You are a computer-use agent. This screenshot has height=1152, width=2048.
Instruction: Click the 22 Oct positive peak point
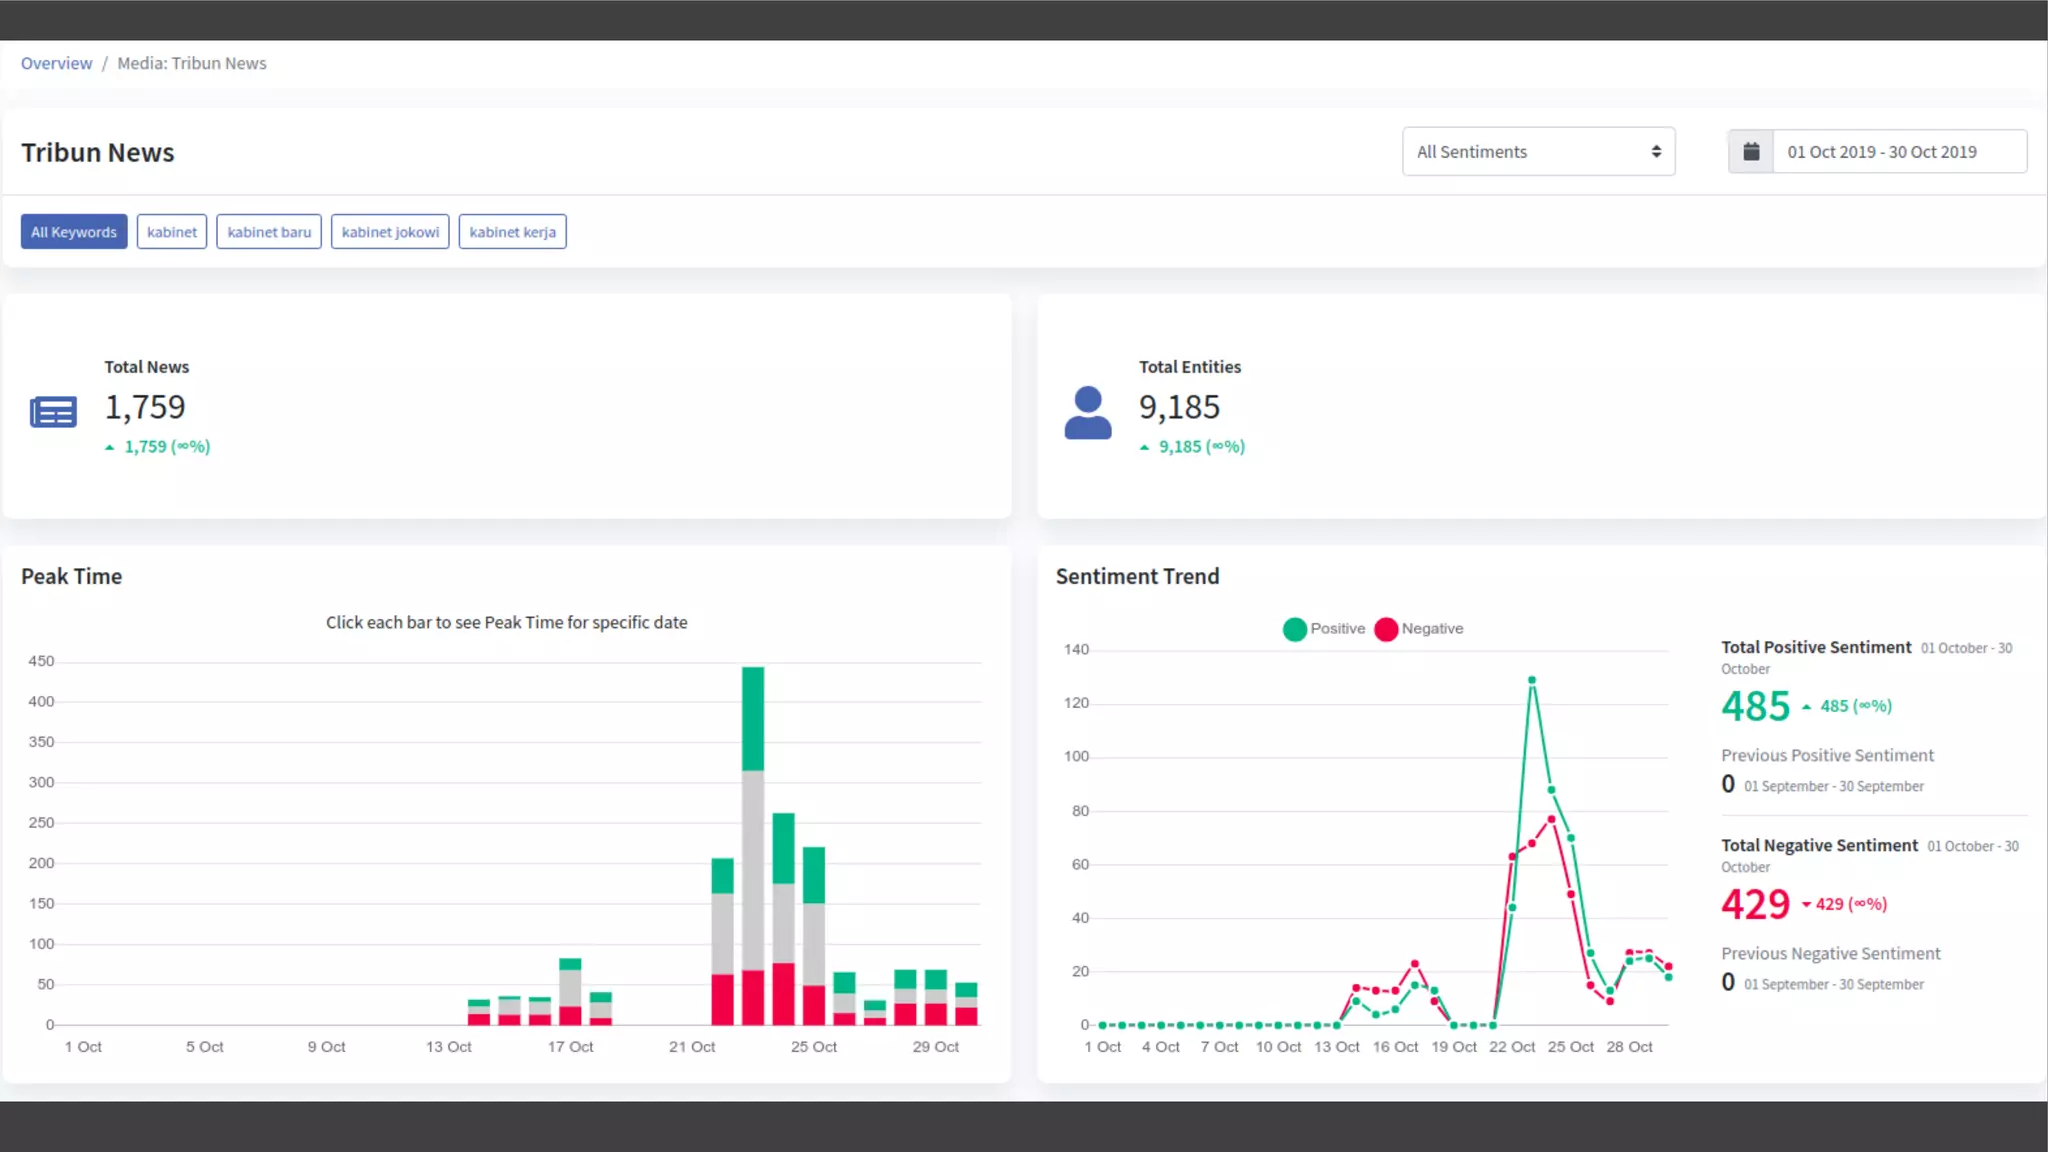tap(1532, 681)
